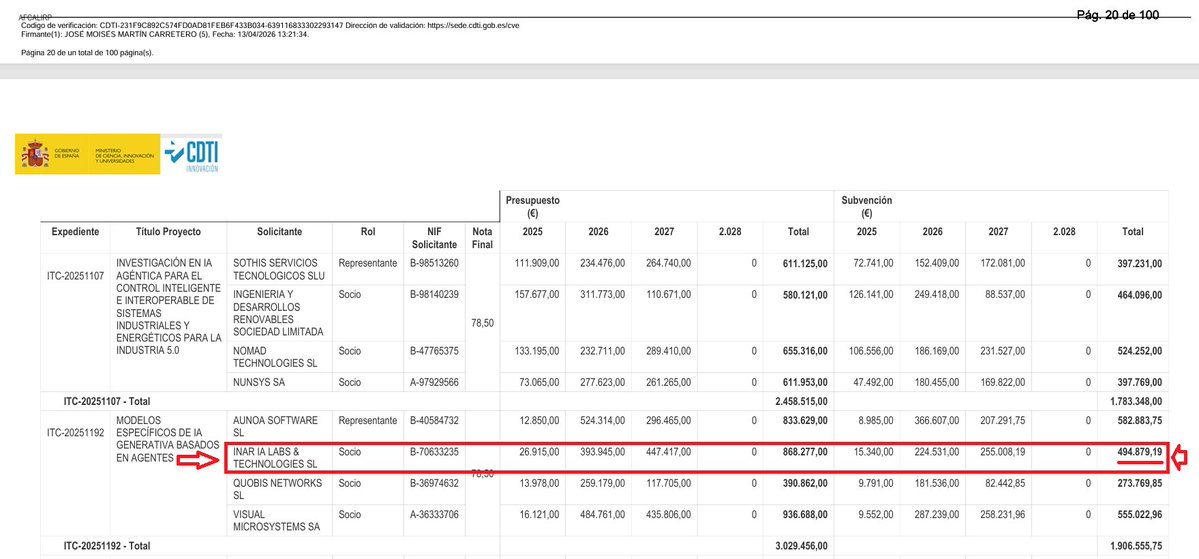1199x559 pixels.
Task: Click Quobis budget total 390.862,00
Action: 804,483
